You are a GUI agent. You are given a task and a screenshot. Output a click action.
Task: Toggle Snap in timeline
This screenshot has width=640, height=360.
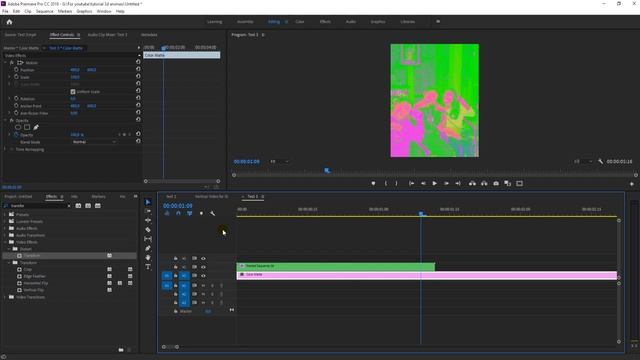click(178, 213)
